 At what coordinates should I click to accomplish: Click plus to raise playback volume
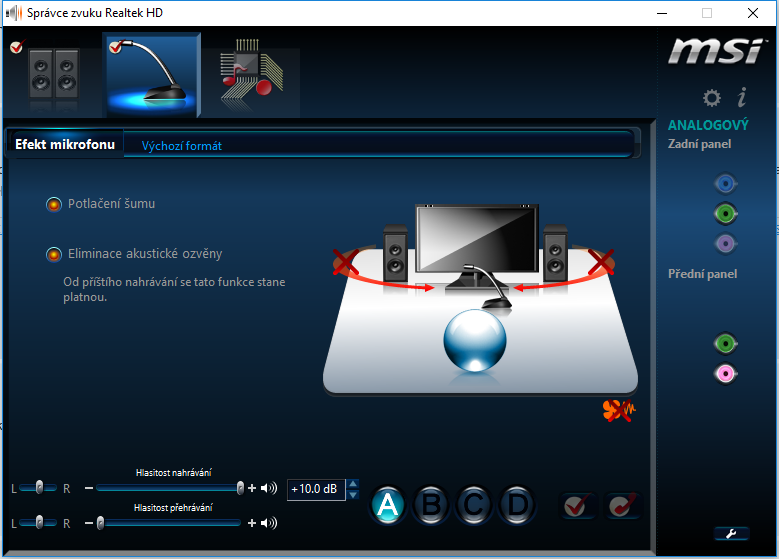coord(252,523)
